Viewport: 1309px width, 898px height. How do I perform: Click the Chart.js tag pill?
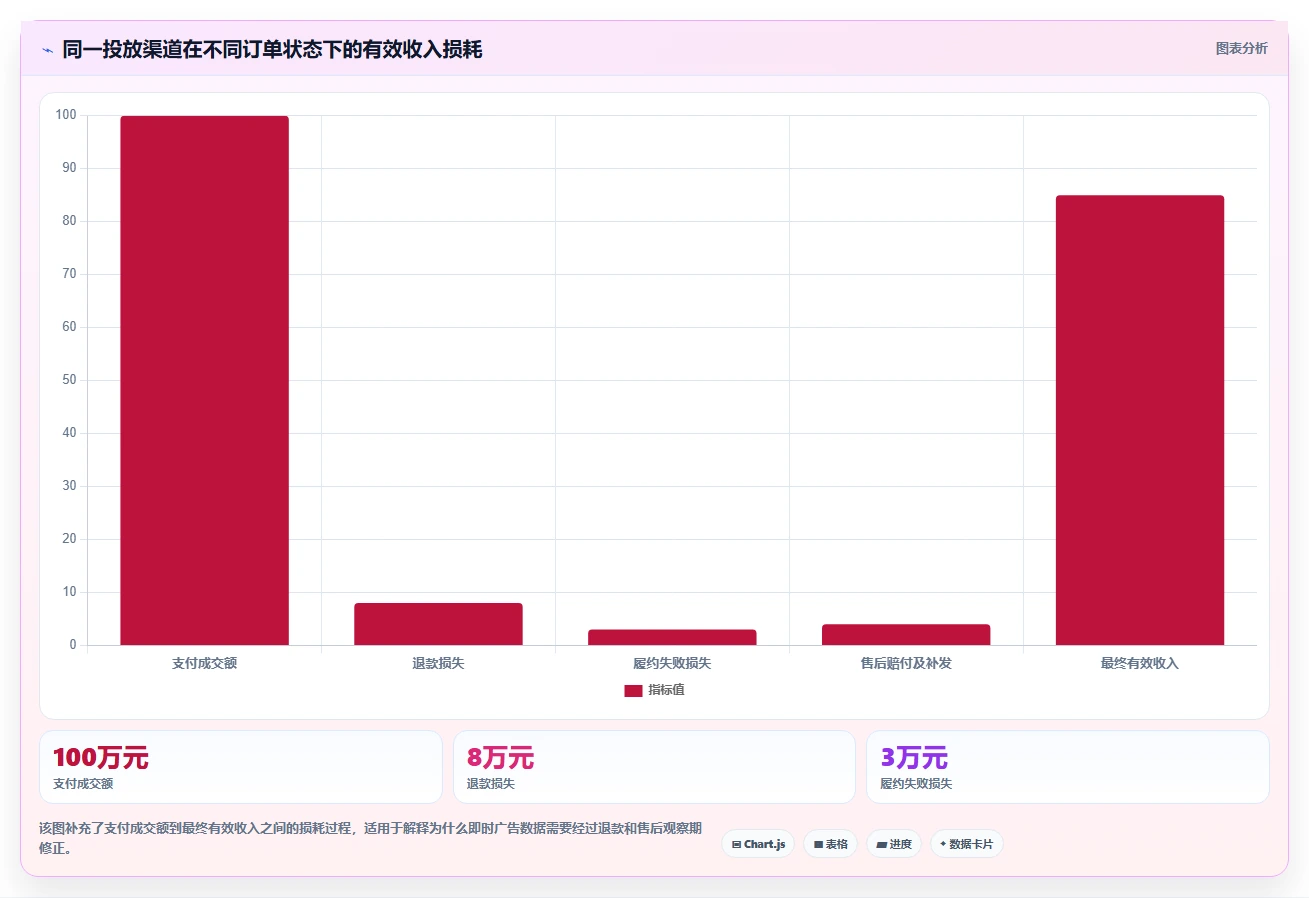(758, 844)
